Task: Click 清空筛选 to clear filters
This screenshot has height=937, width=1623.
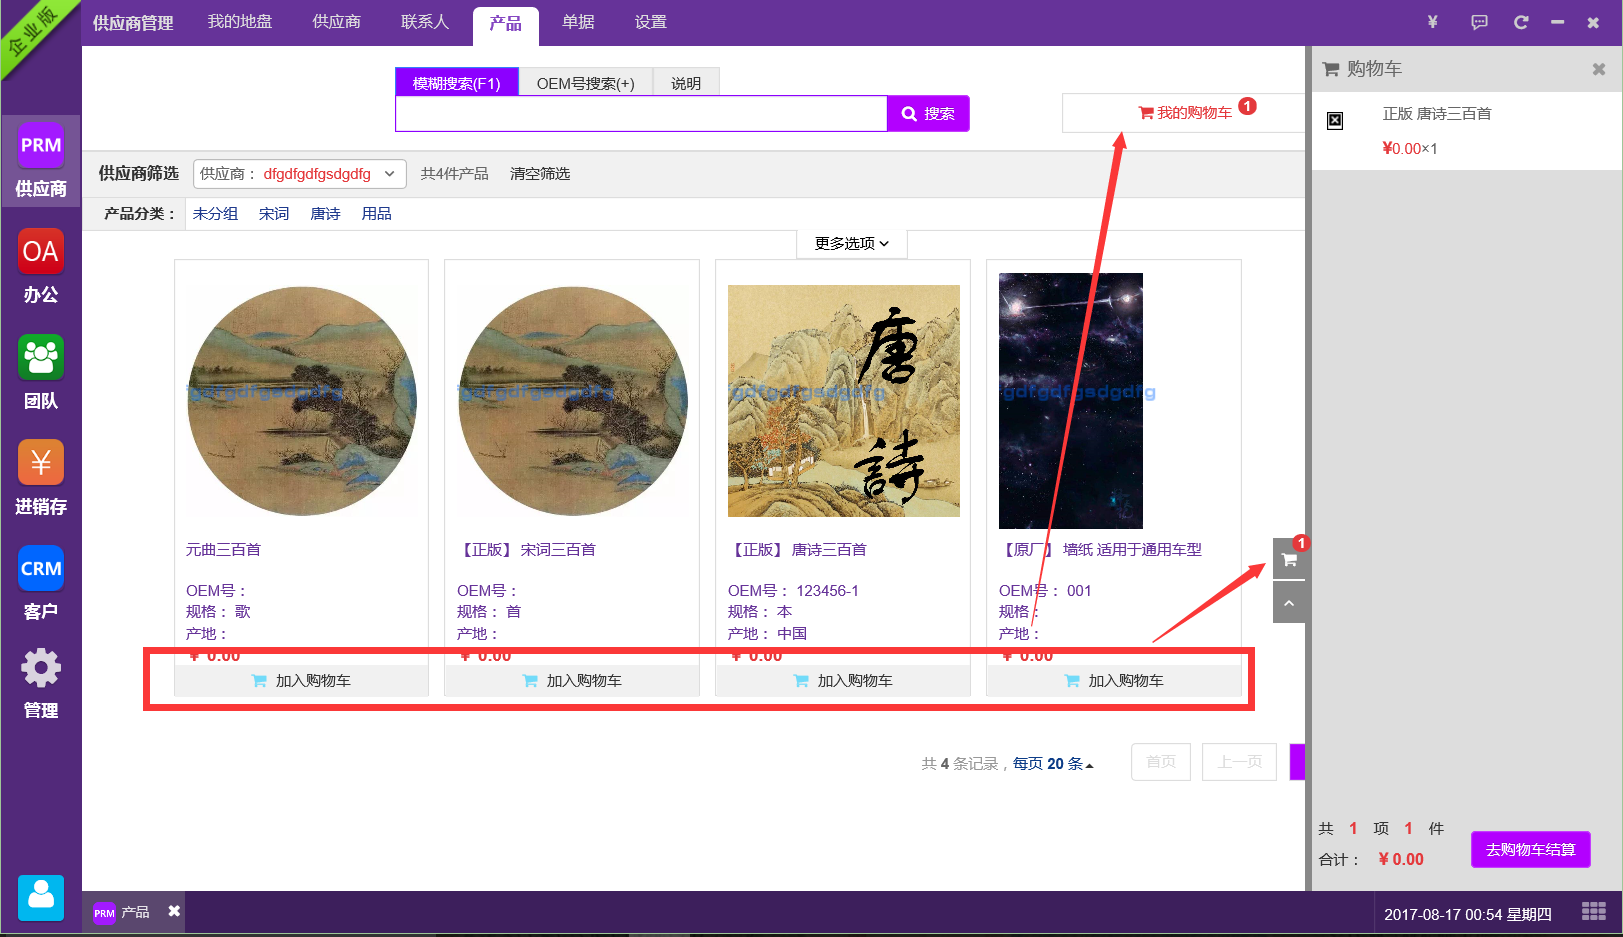Action: click(540, 174)
